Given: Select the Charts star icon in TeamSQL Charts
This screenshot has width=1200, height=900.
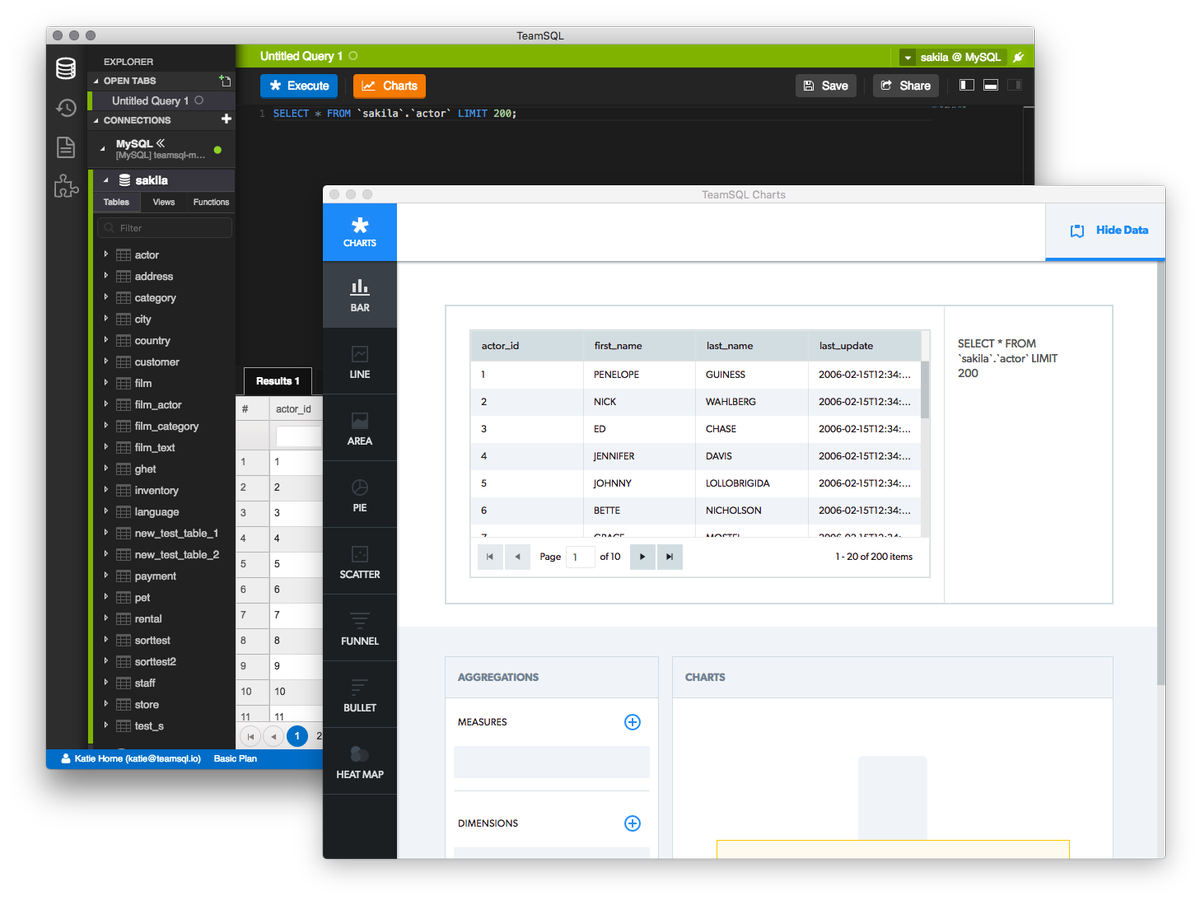Looking at the screenshot, I should [x=360, y=232].
